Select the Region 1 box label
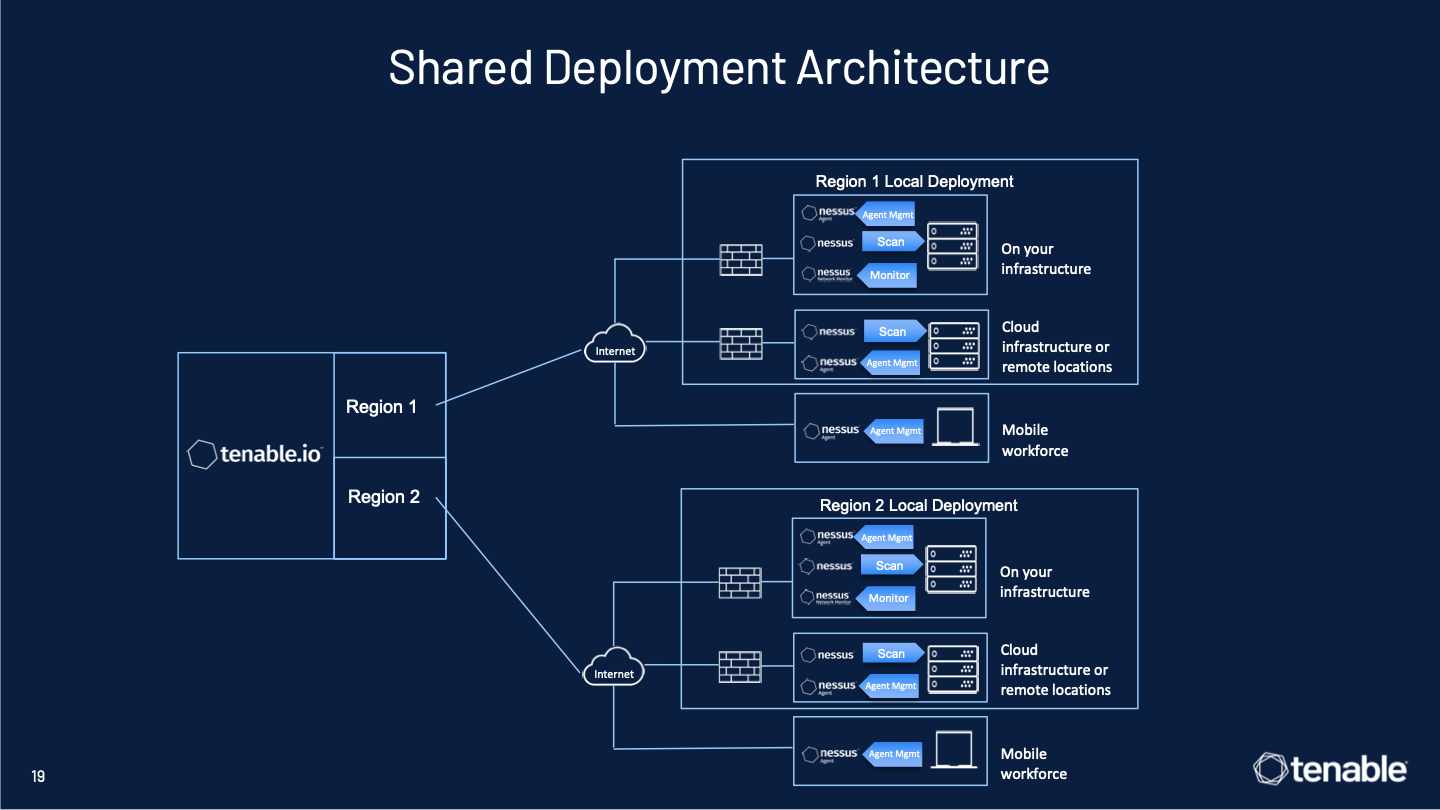This screenshot has height=810, width=1440. click(381, 407)
